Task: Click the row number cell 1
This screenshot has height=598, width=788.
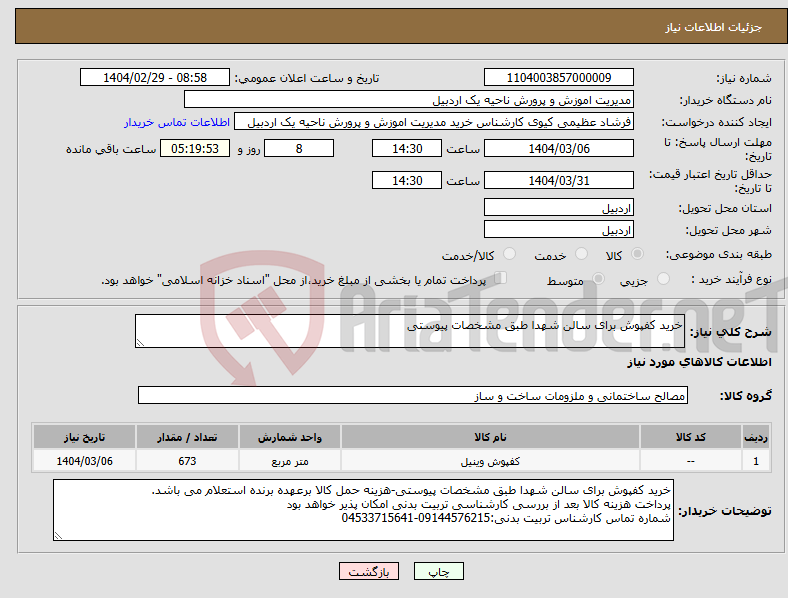Action: [756, 460]
